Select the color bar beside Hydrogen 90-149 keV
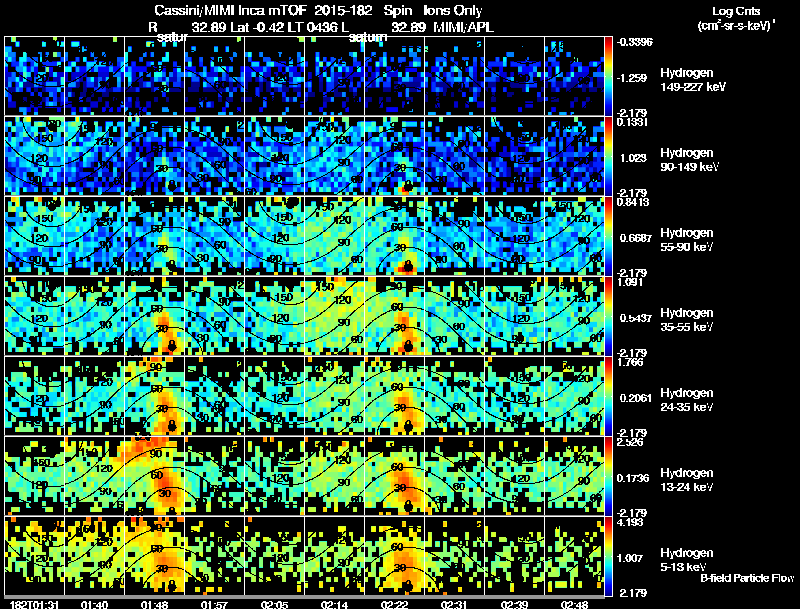 pos(608,156)
